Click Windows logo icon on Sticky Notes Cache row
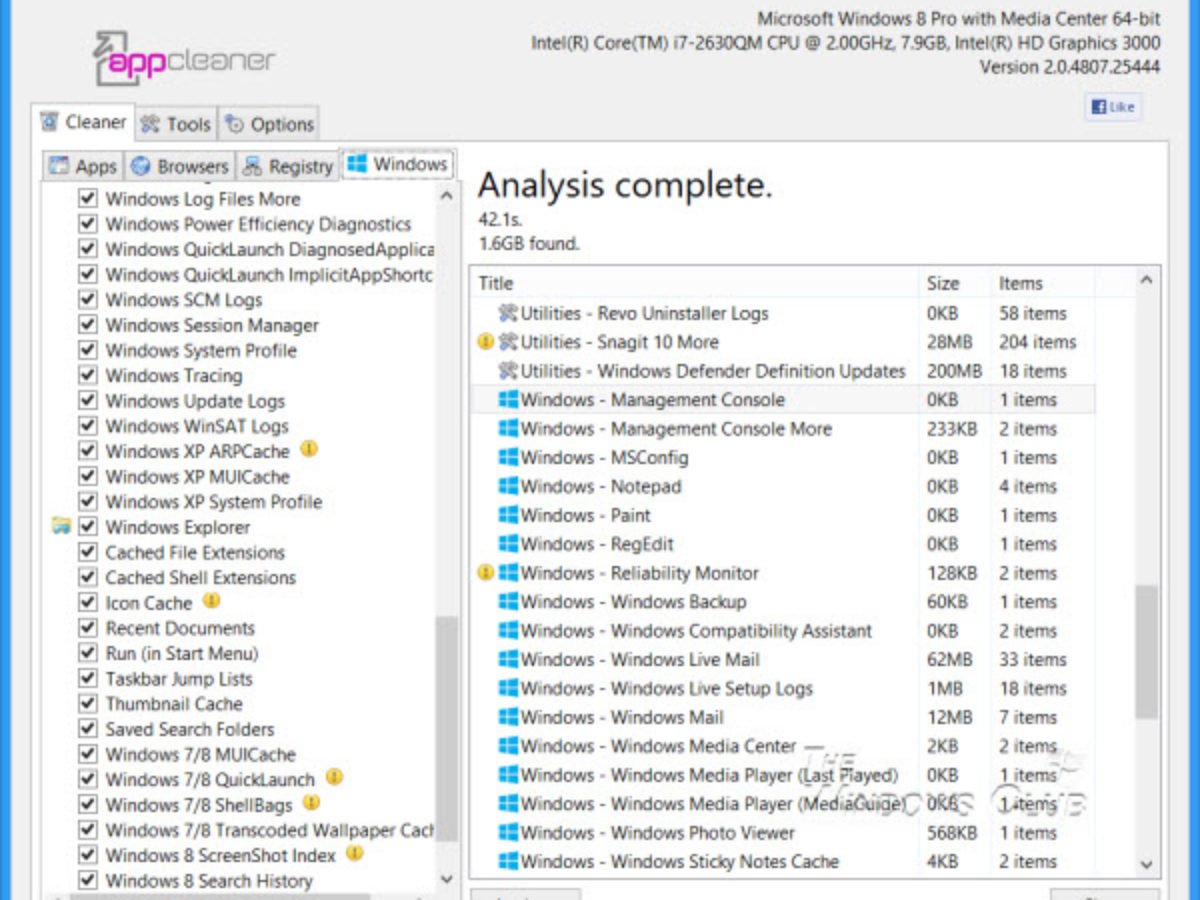Screen dimensions: 1200x900 tap(508, 861)
